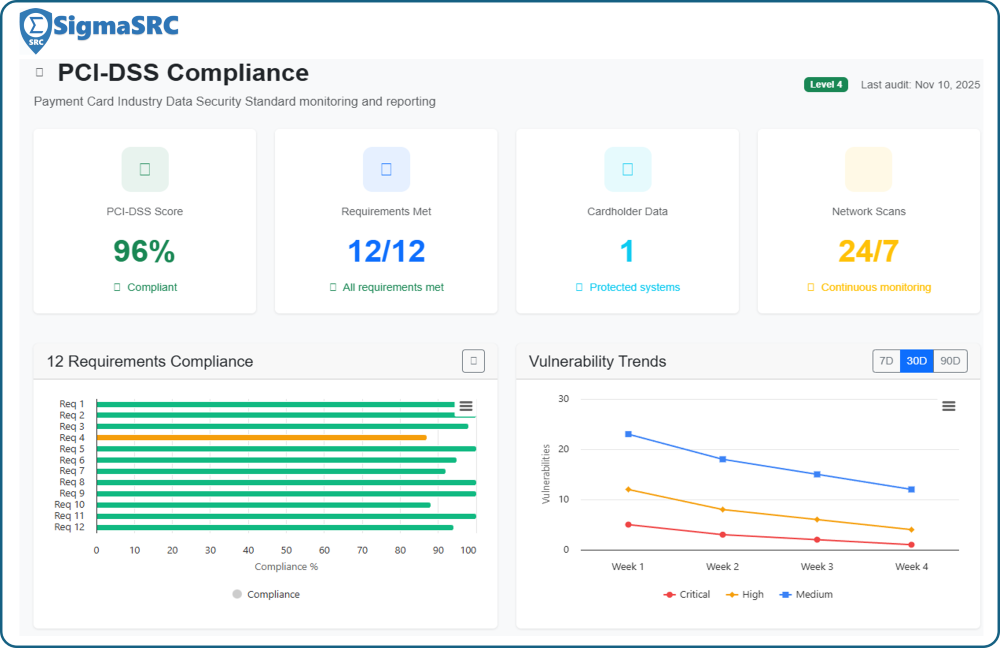This screenshot has height=648, width=1000.
Task: Click the Level 4 badge
Action: [x=826, y=84]
